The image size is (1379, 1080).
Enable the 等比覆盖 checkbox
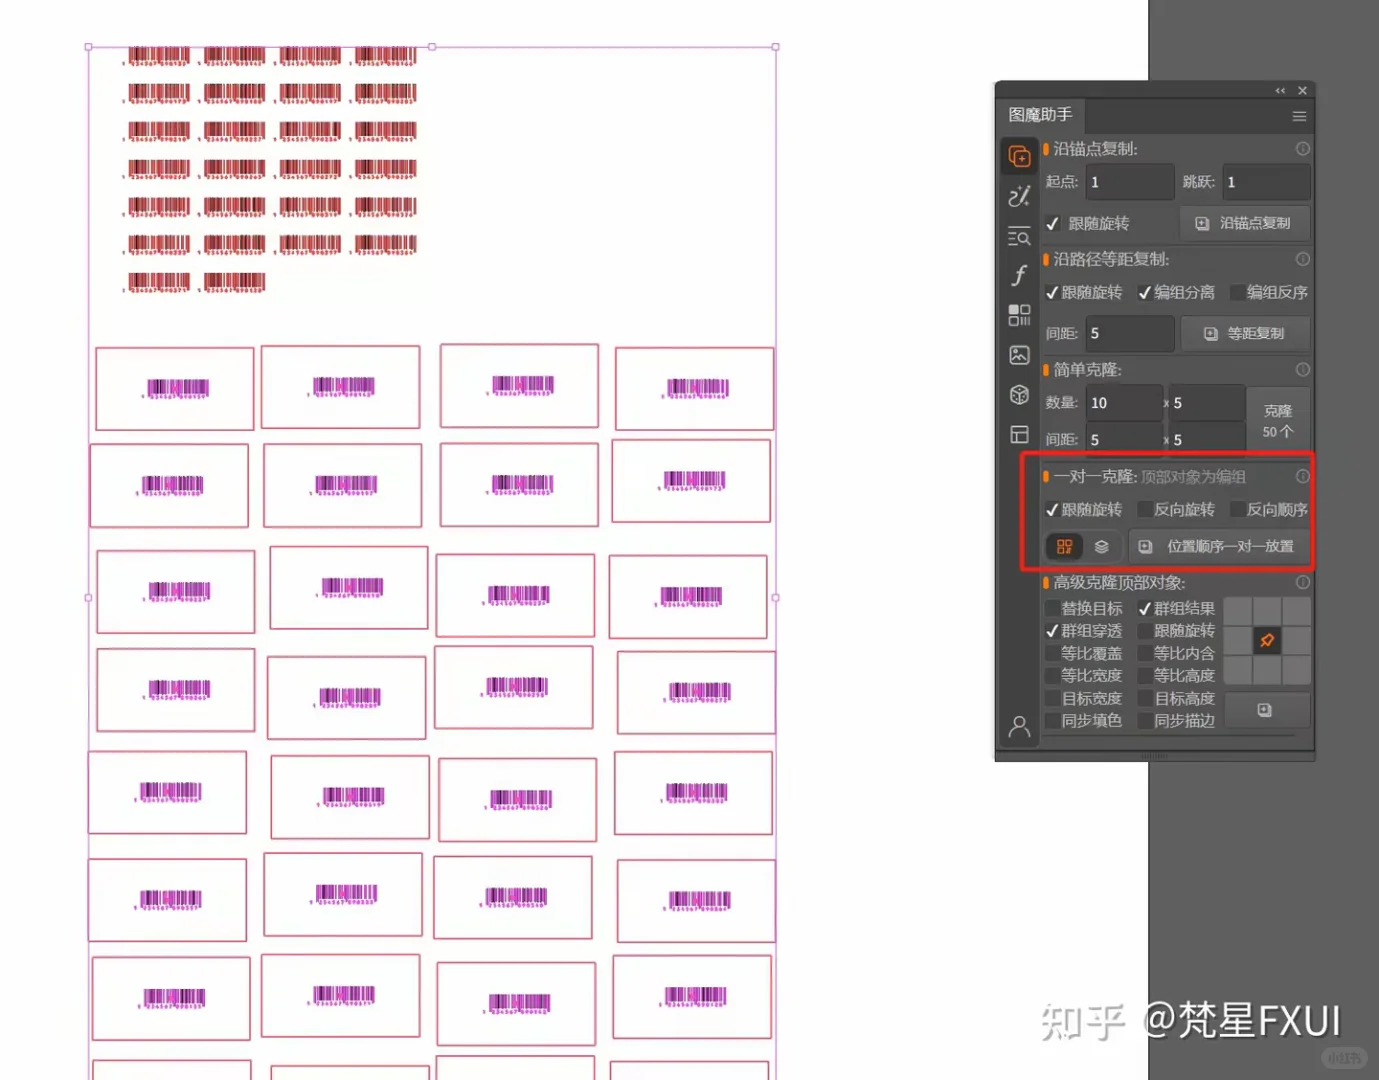(x=1052, y=653)
